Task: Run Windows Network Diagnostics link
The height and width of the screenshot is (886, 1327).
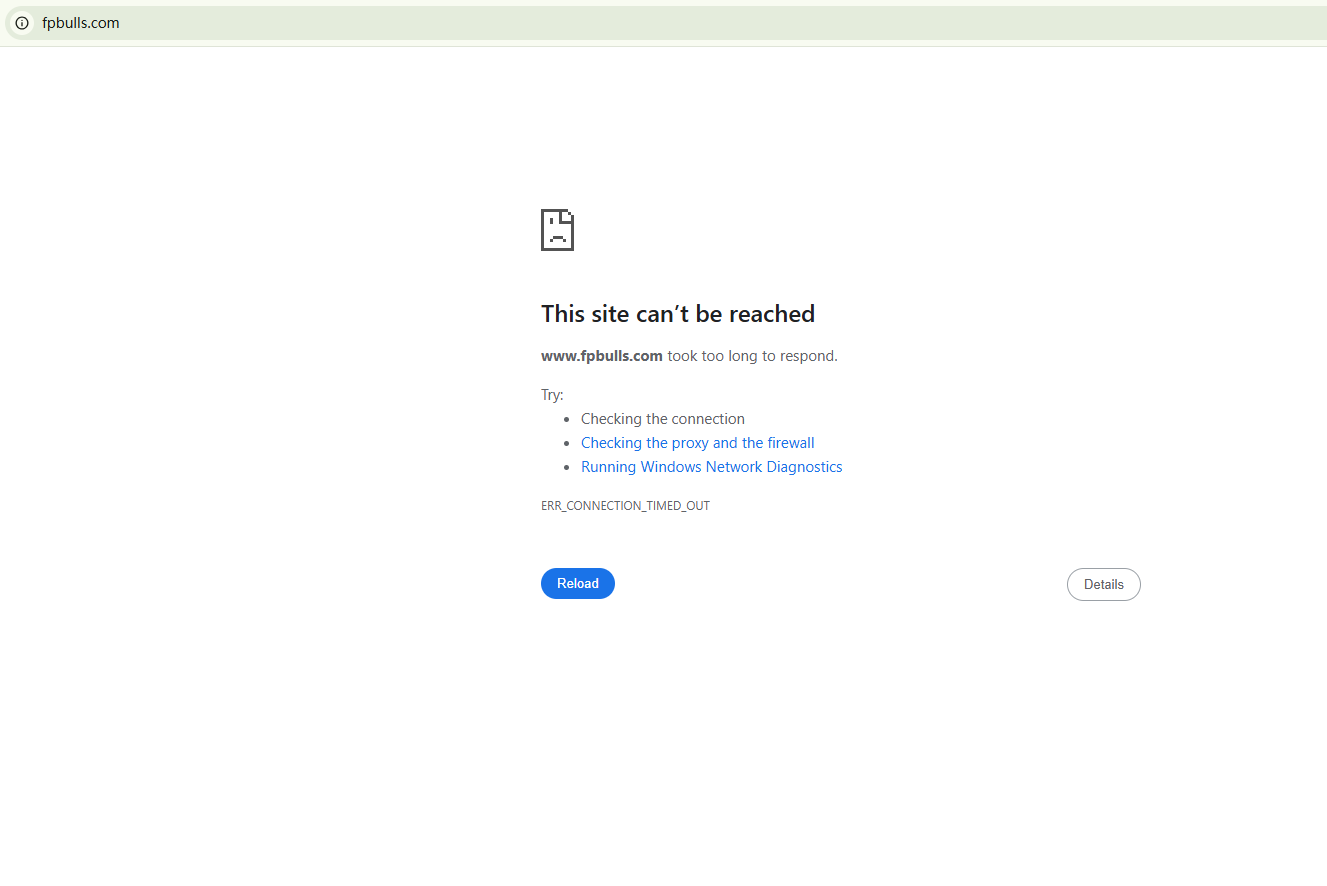Action: (712, 467)
